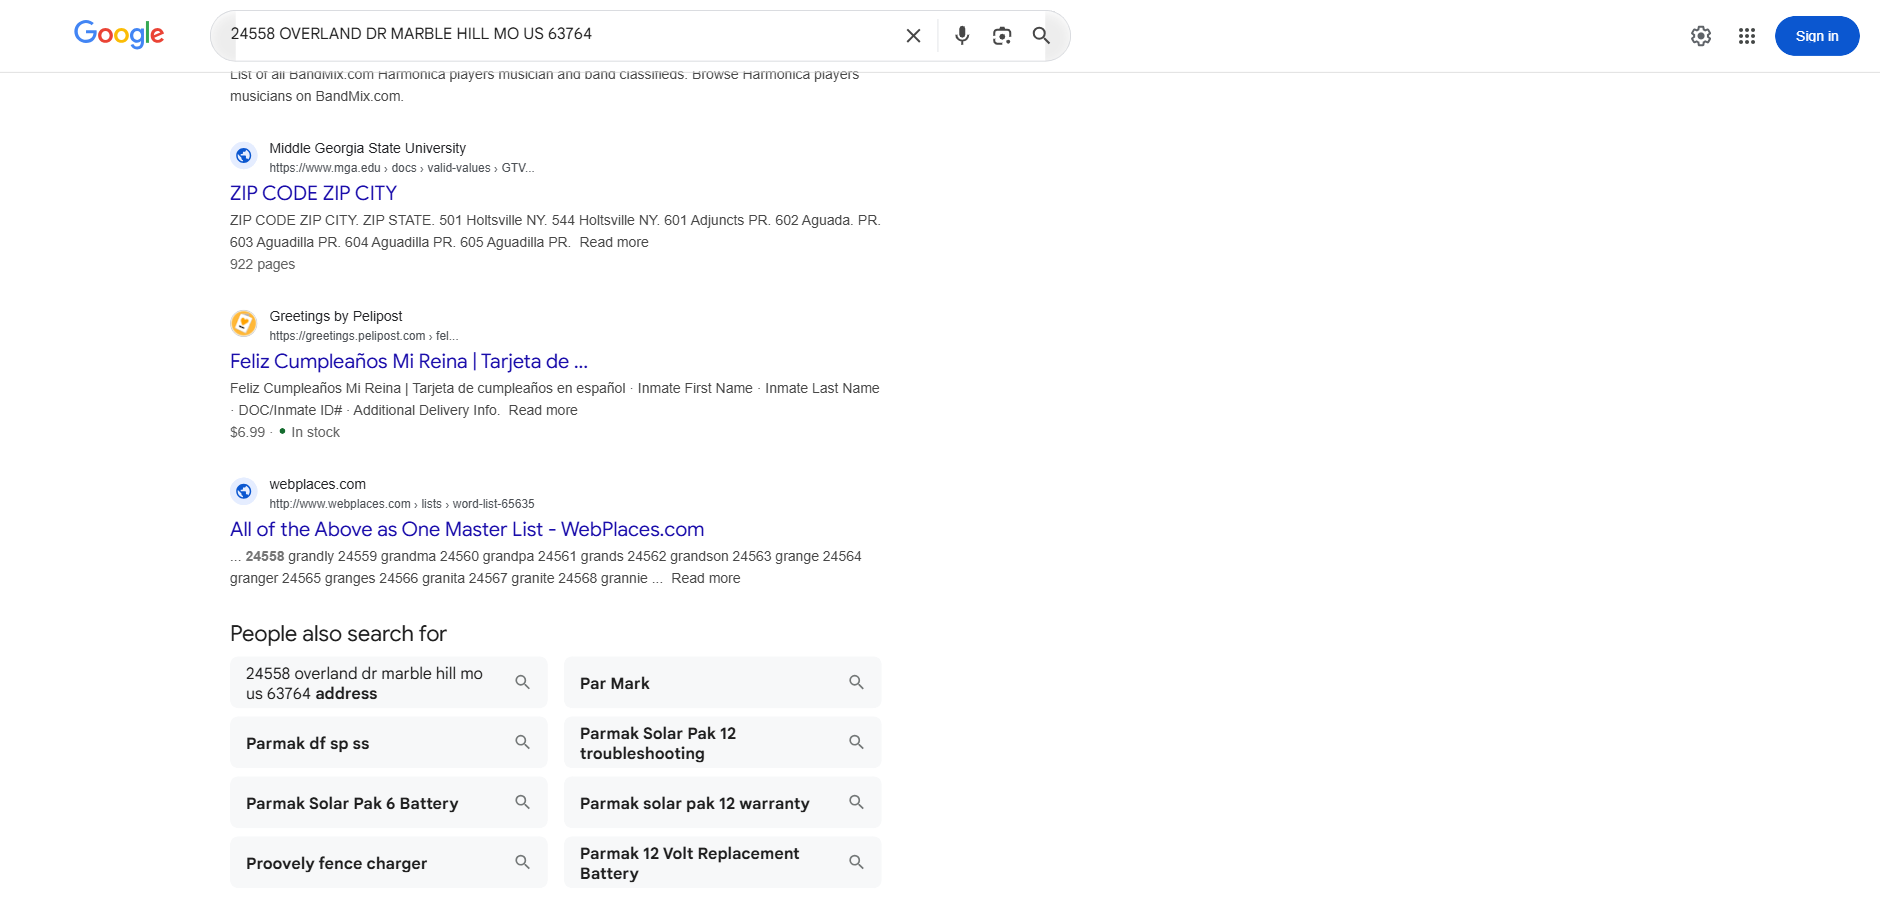Select Parmak df sp ss suggestion
This screenshot has height=917, width=1897.
[388, 743]
